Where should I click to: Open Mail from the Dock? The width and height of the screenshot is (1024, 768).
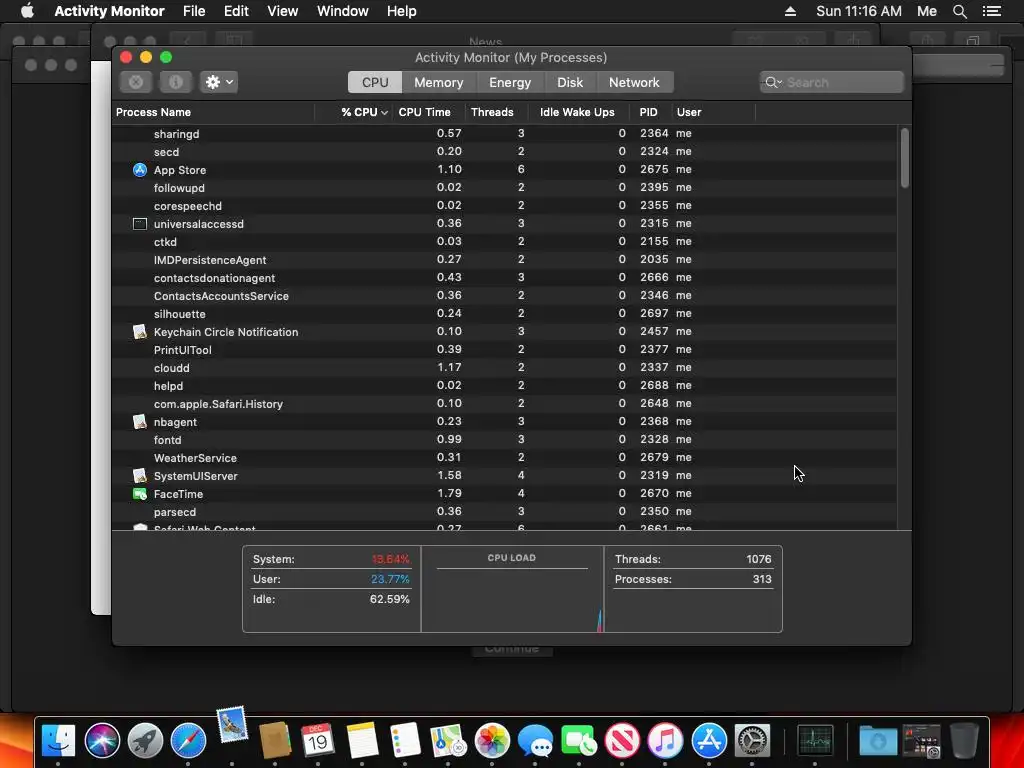tap(232, 725)
